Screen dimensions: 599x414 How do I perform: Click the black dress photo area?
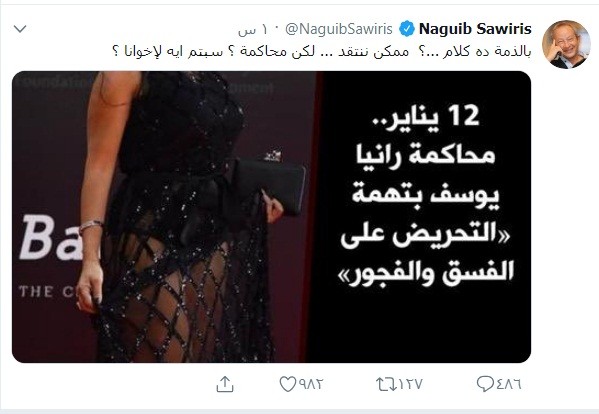[180, 216]
